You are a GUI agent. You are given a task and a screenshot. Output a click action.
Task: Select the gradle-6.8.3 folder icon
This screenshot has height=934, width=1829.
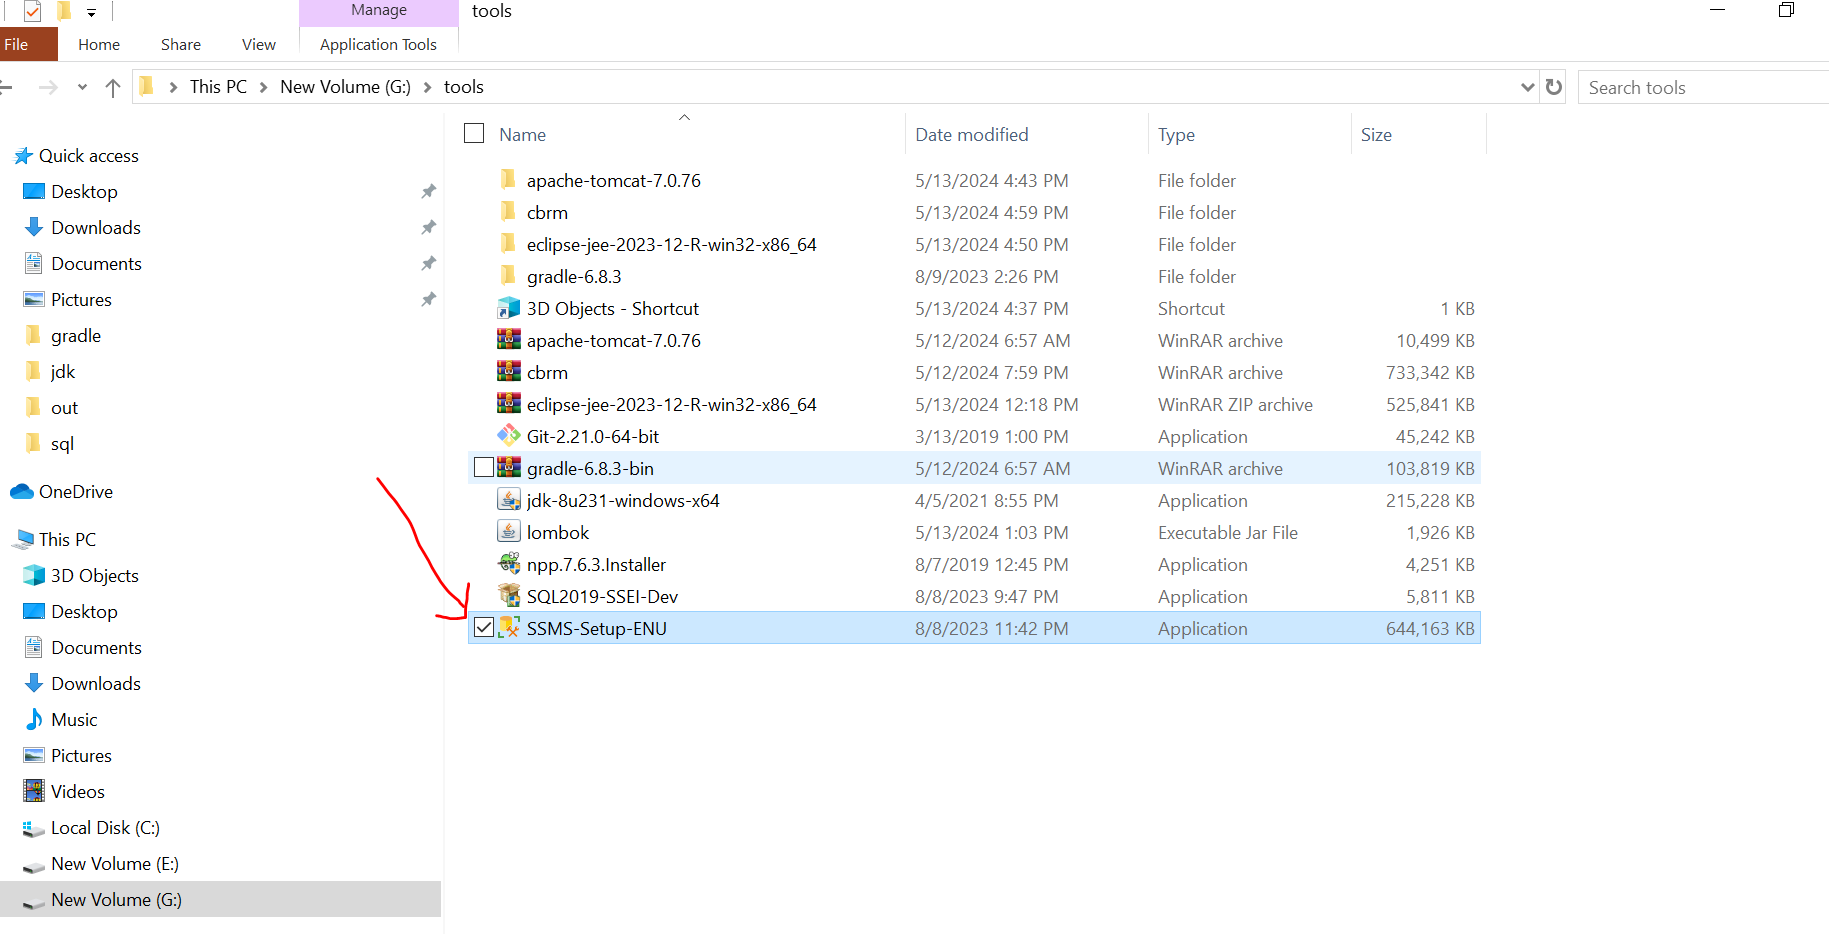pos(508,276)
